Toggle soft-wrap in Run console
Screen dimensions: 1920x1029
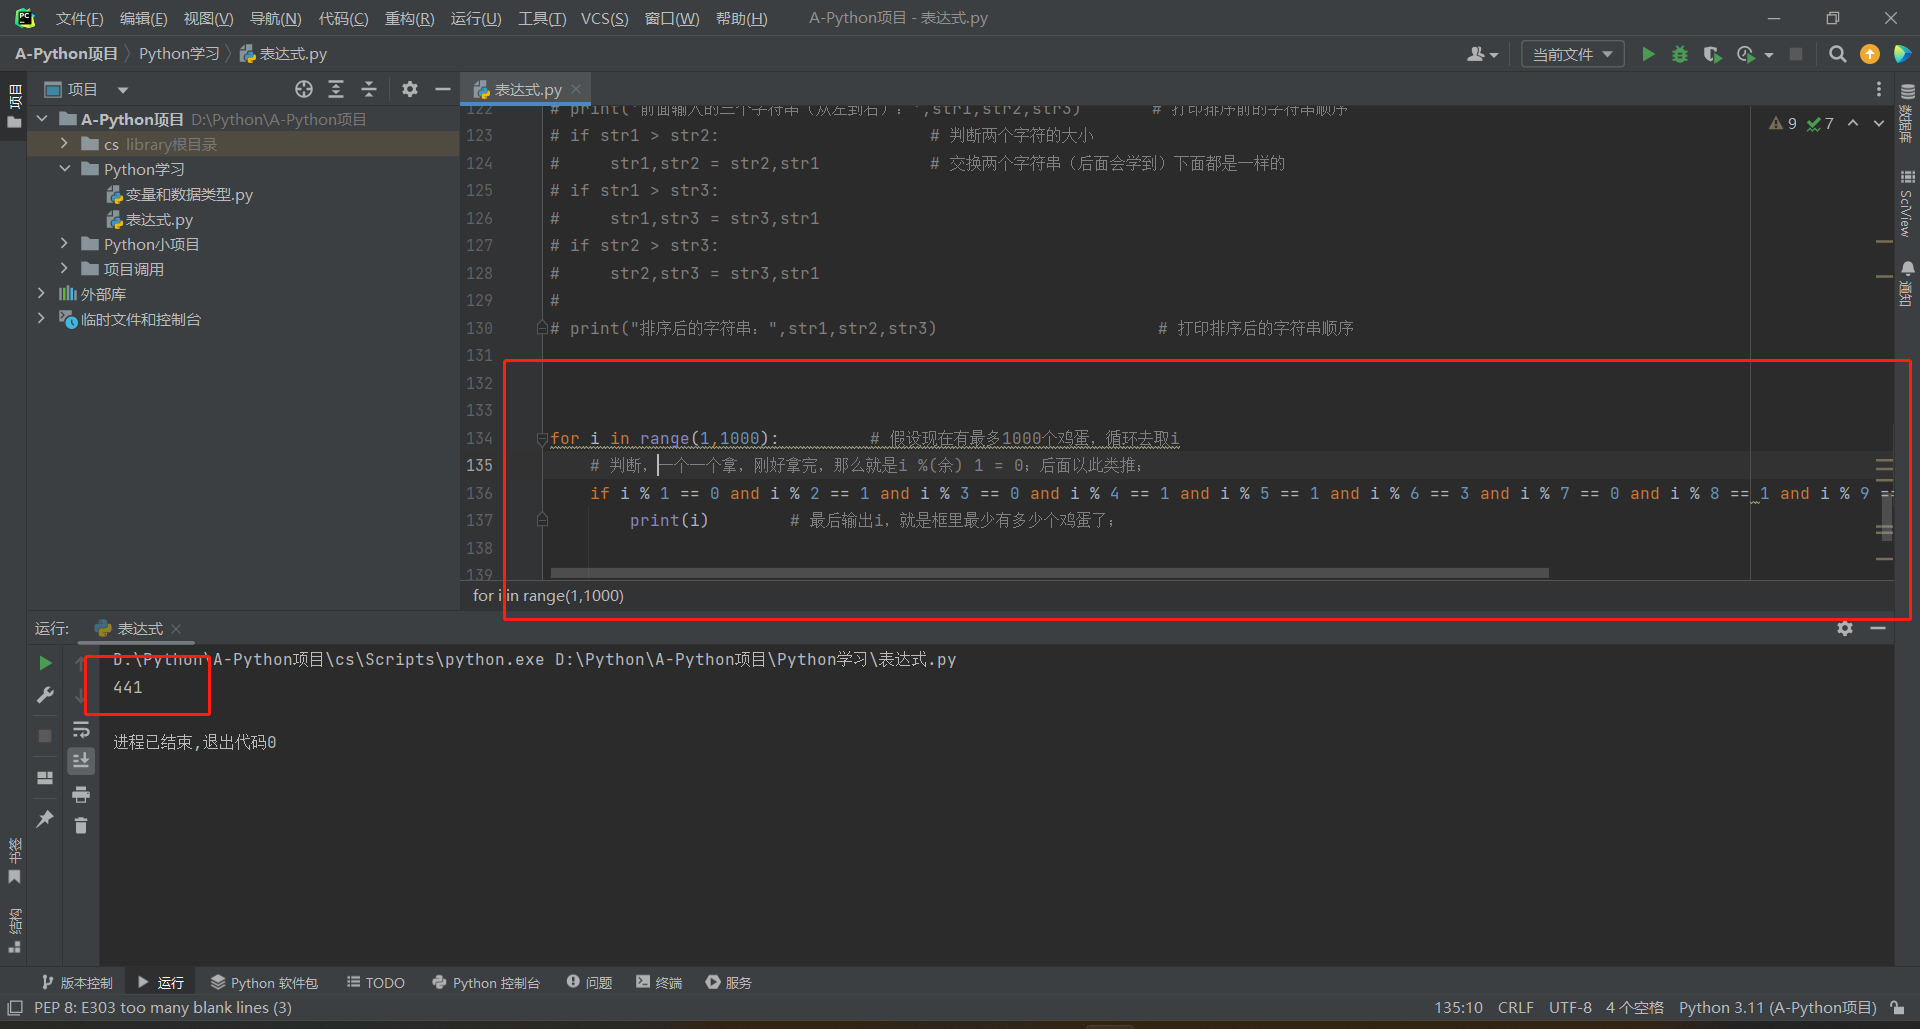tap(81, 731)
